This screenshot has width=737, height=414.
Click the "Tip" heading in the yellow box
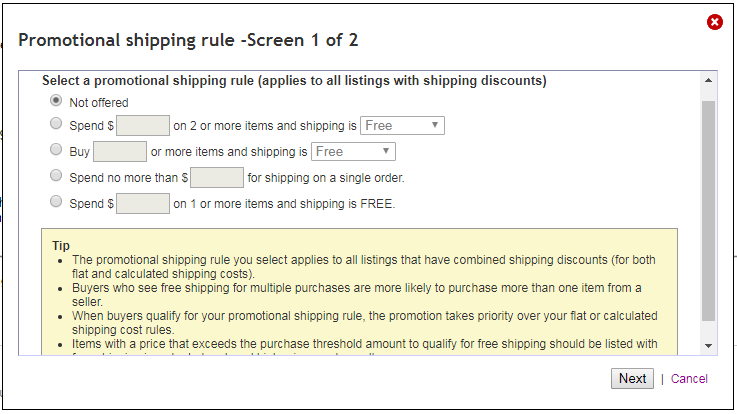point(61,246)
